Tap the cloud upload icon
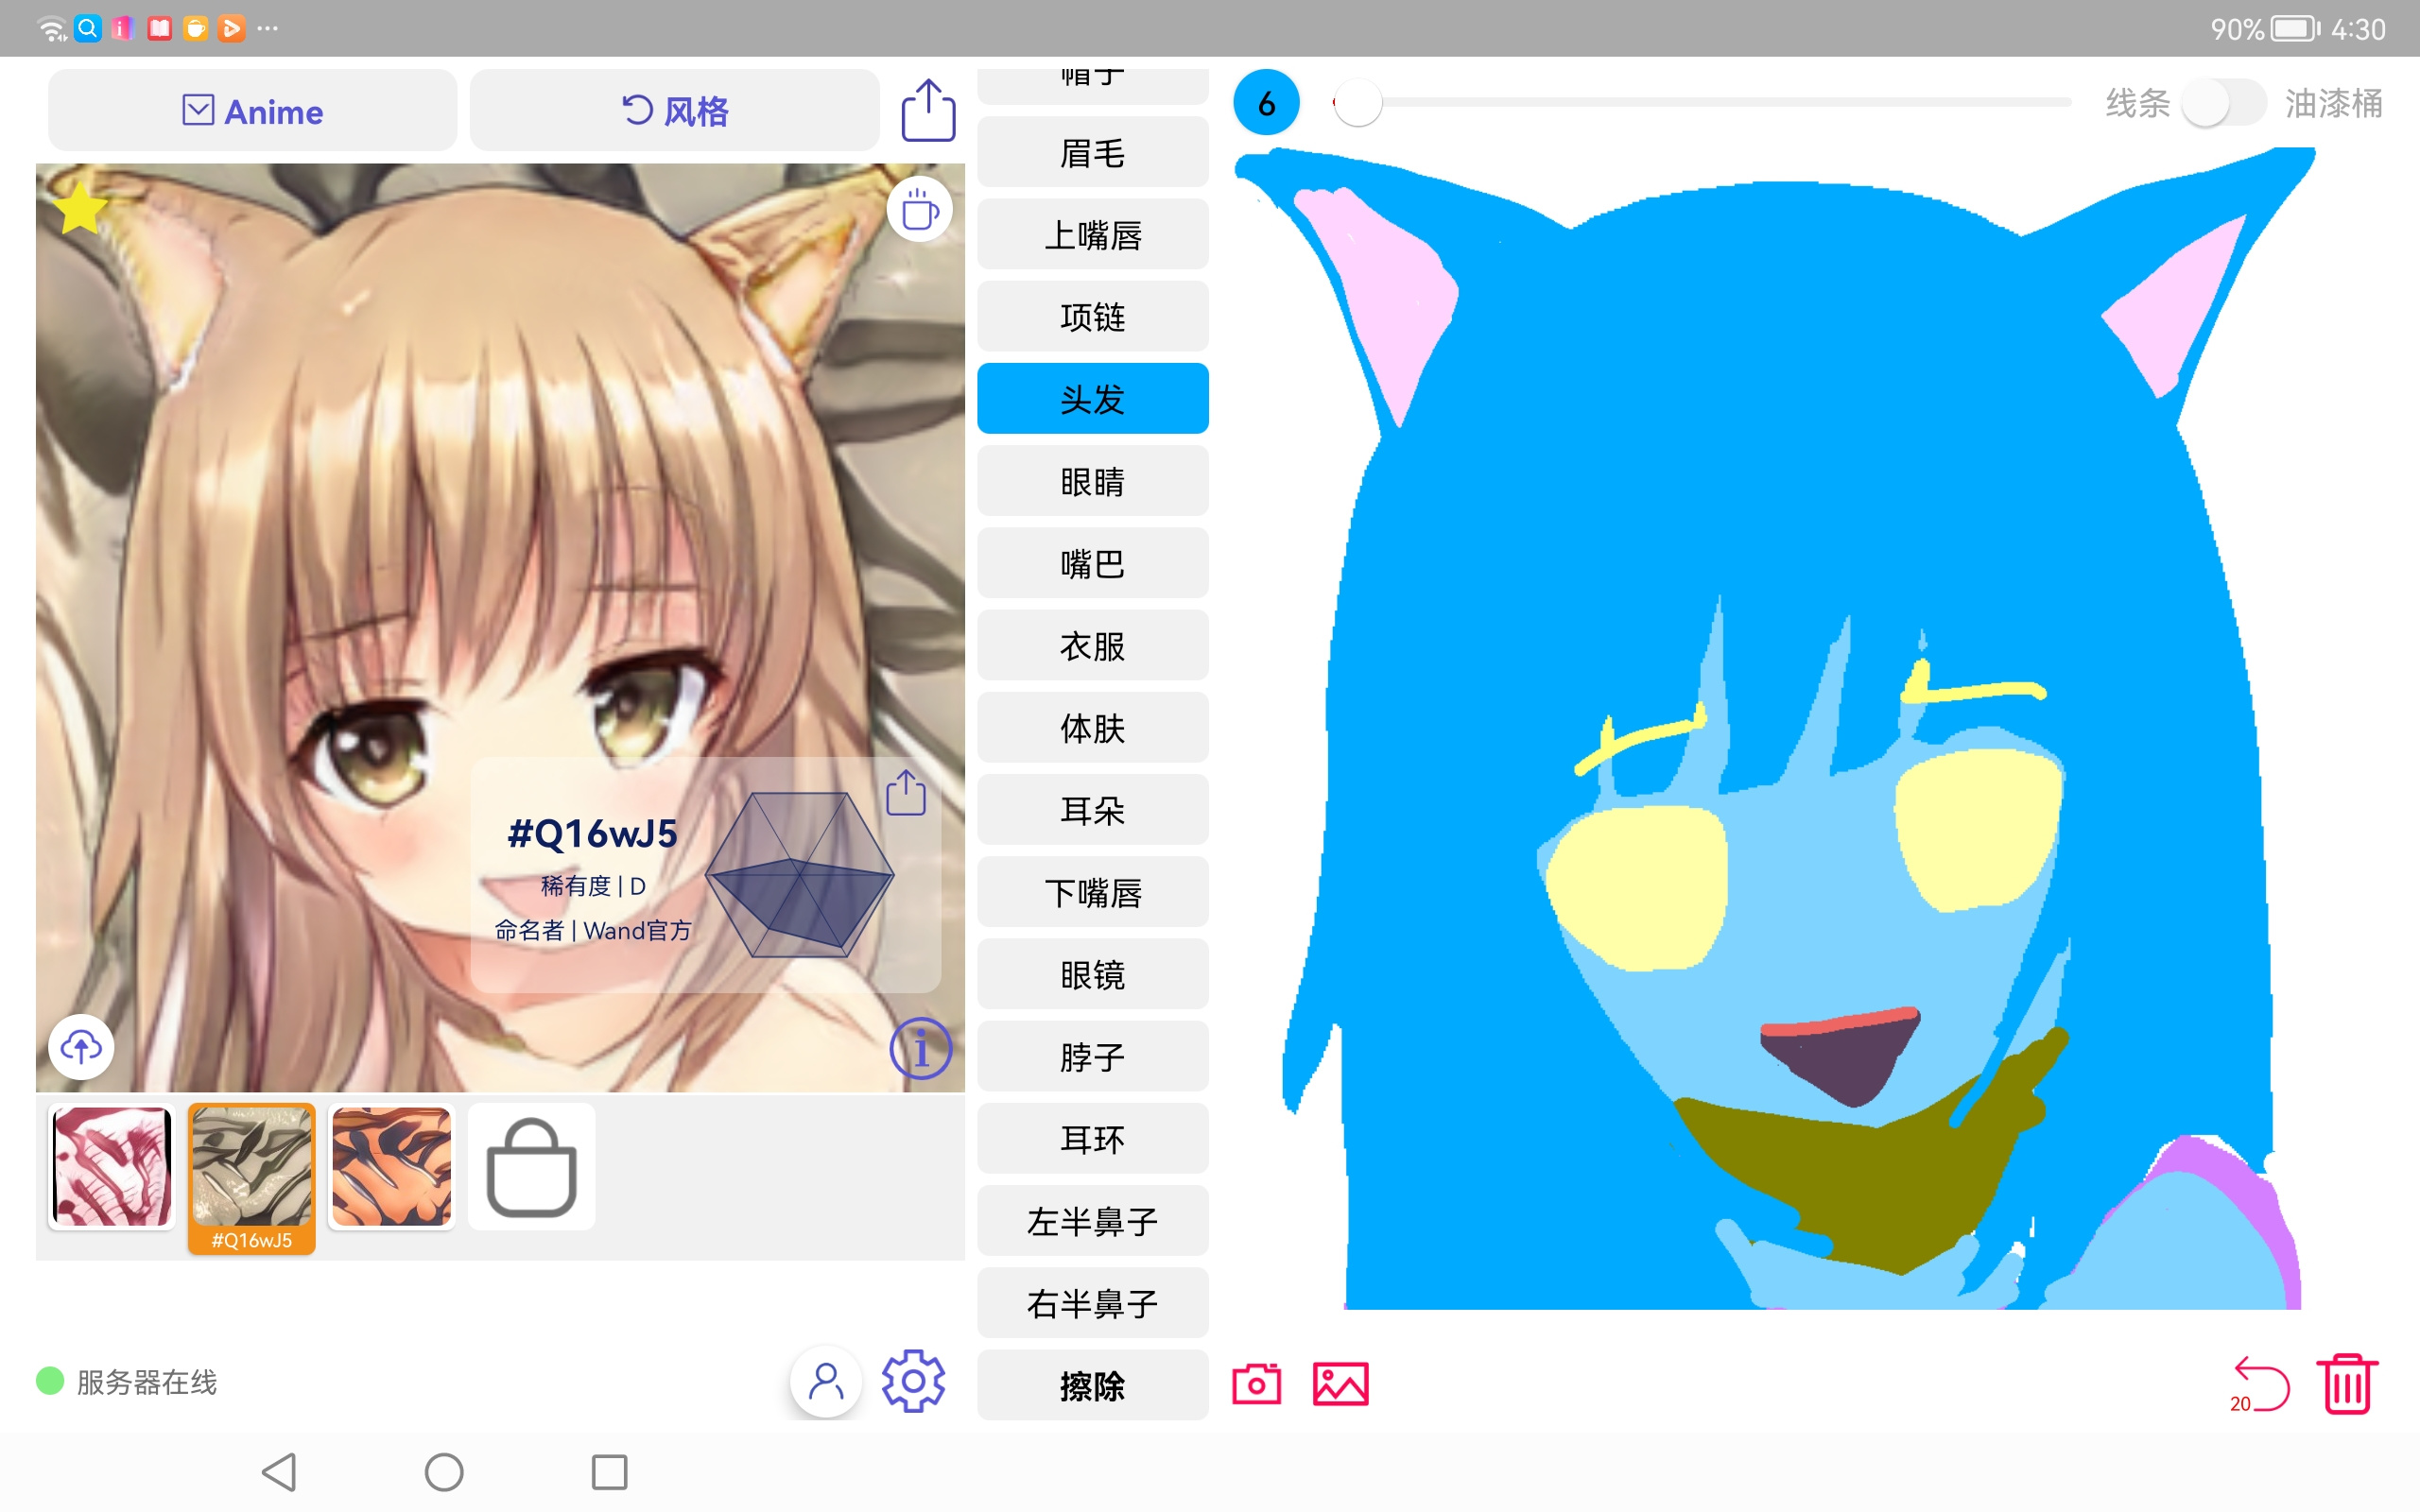Screen dimensions: 2420x1512 pyautogui.click(x=81, y=1047)
